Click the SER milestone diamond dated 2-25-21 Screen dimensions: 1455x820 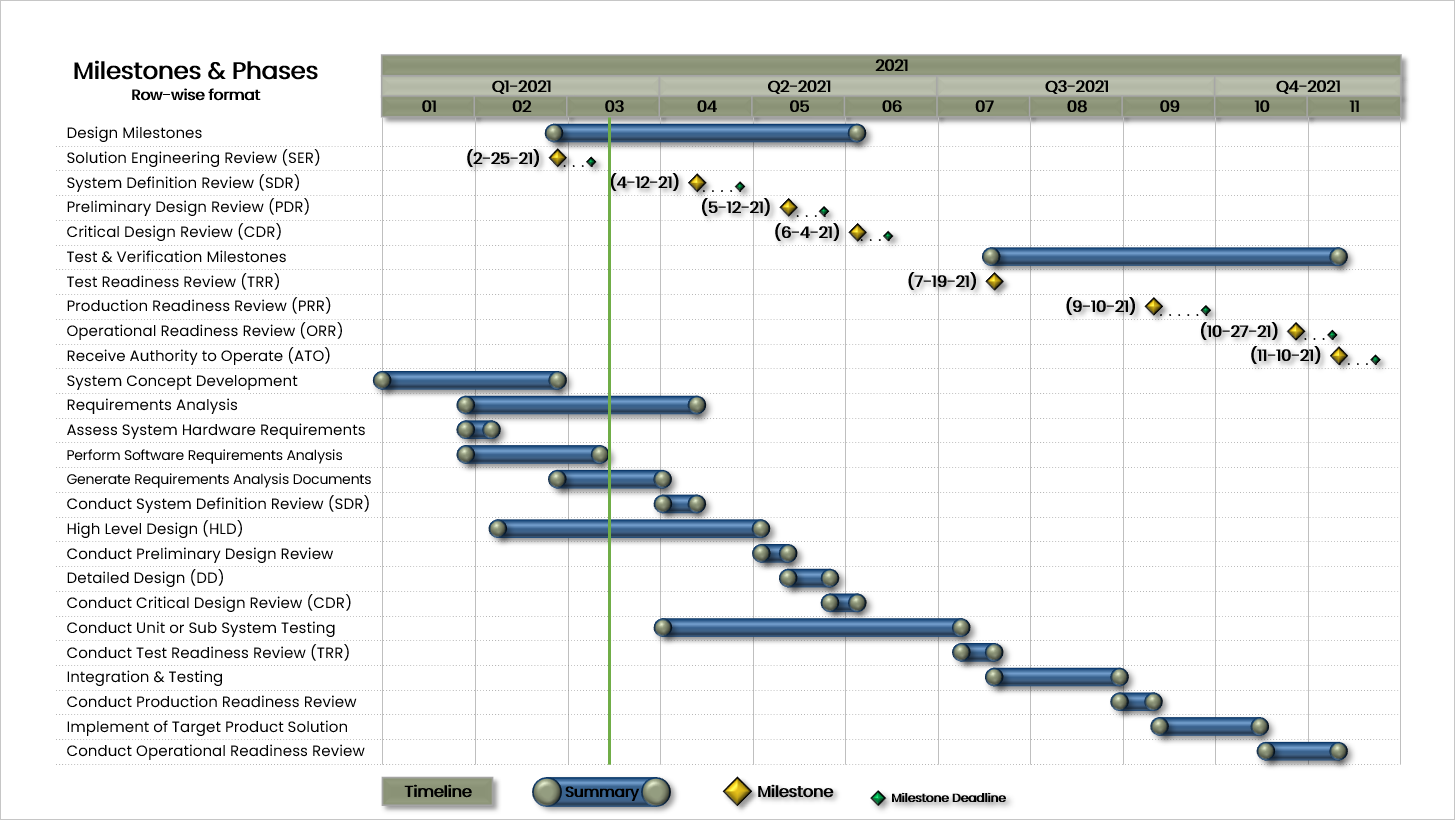tap(558, 158)
